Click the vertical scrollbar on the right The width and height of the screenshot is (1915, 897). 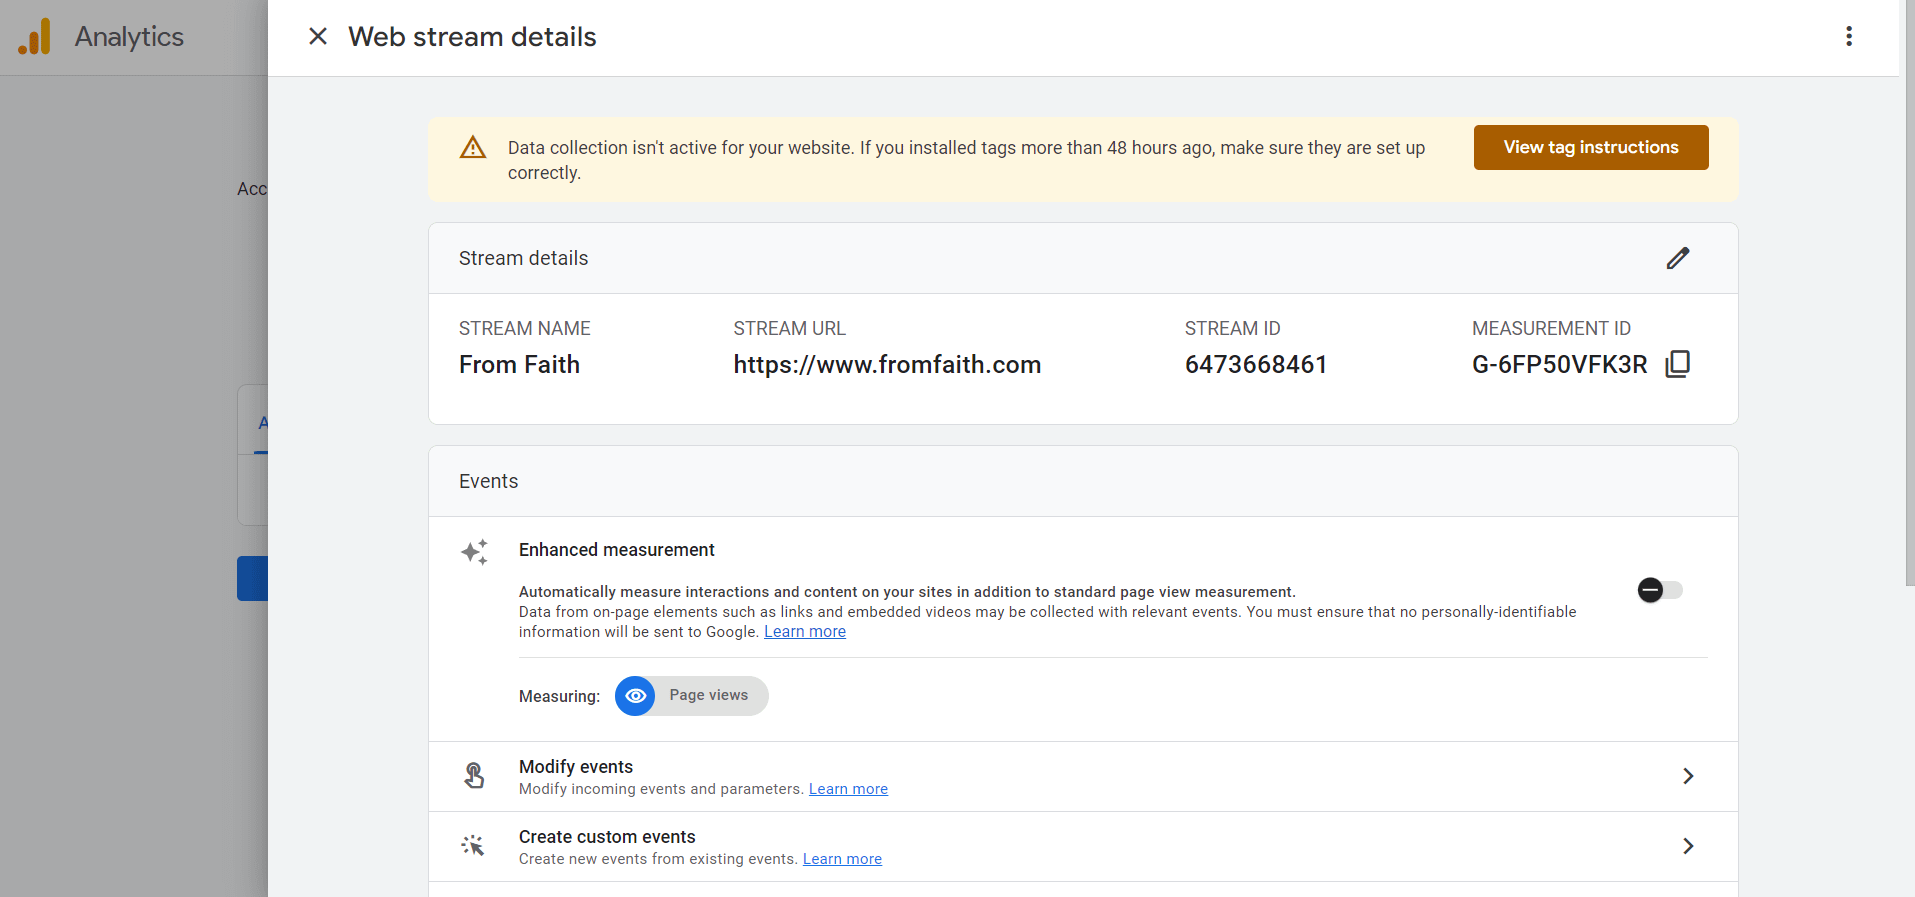pos(1908,300)
